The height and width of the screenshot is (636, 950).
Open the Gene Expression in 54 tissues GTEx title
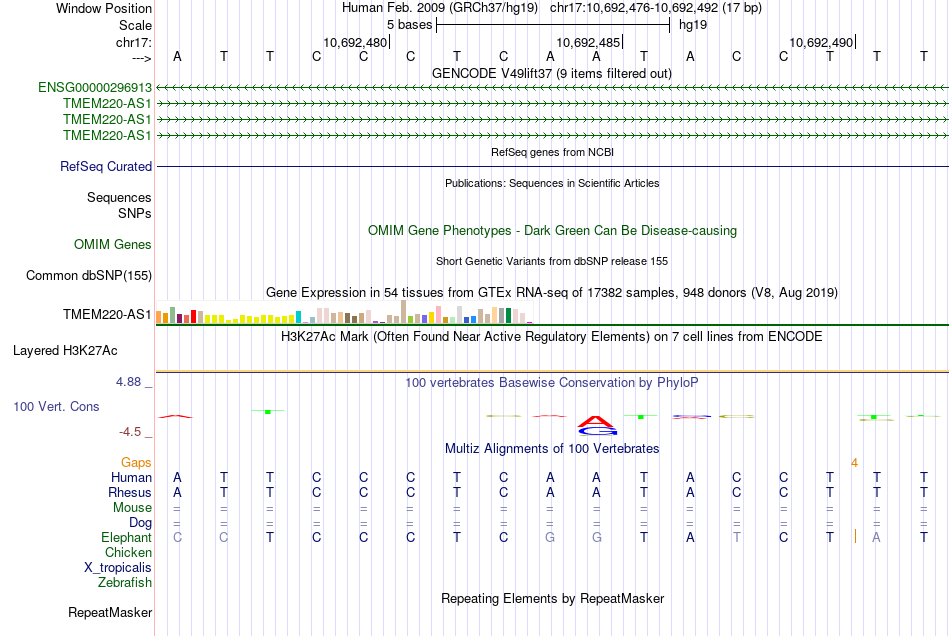click(552, 293)
